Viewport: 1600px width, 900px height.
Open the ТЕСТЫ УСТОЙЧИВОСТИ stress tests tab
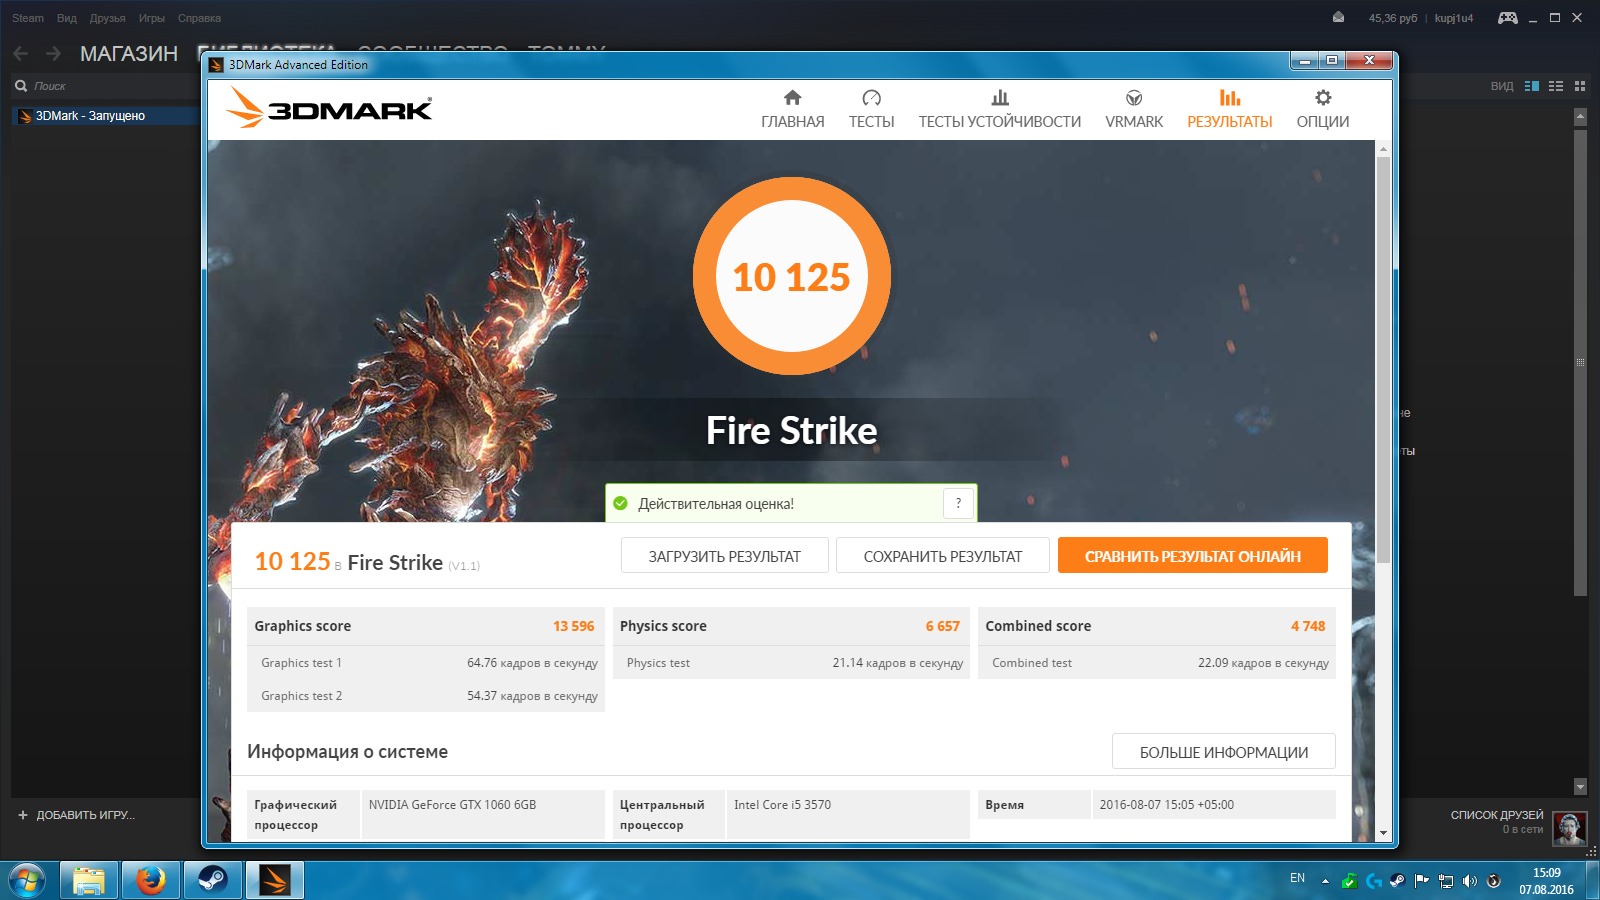coord(1000,109)
